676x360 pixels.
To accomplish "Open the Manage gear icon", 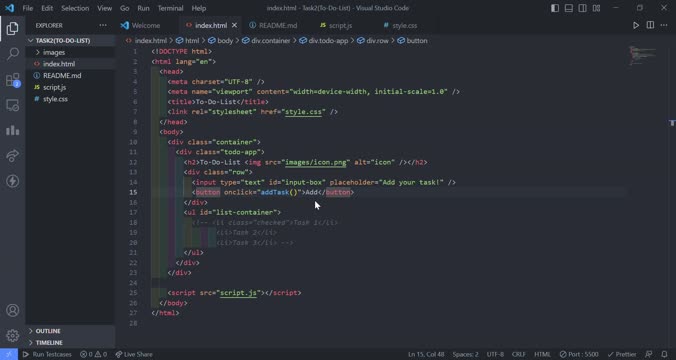I will [x=13, y=335].
